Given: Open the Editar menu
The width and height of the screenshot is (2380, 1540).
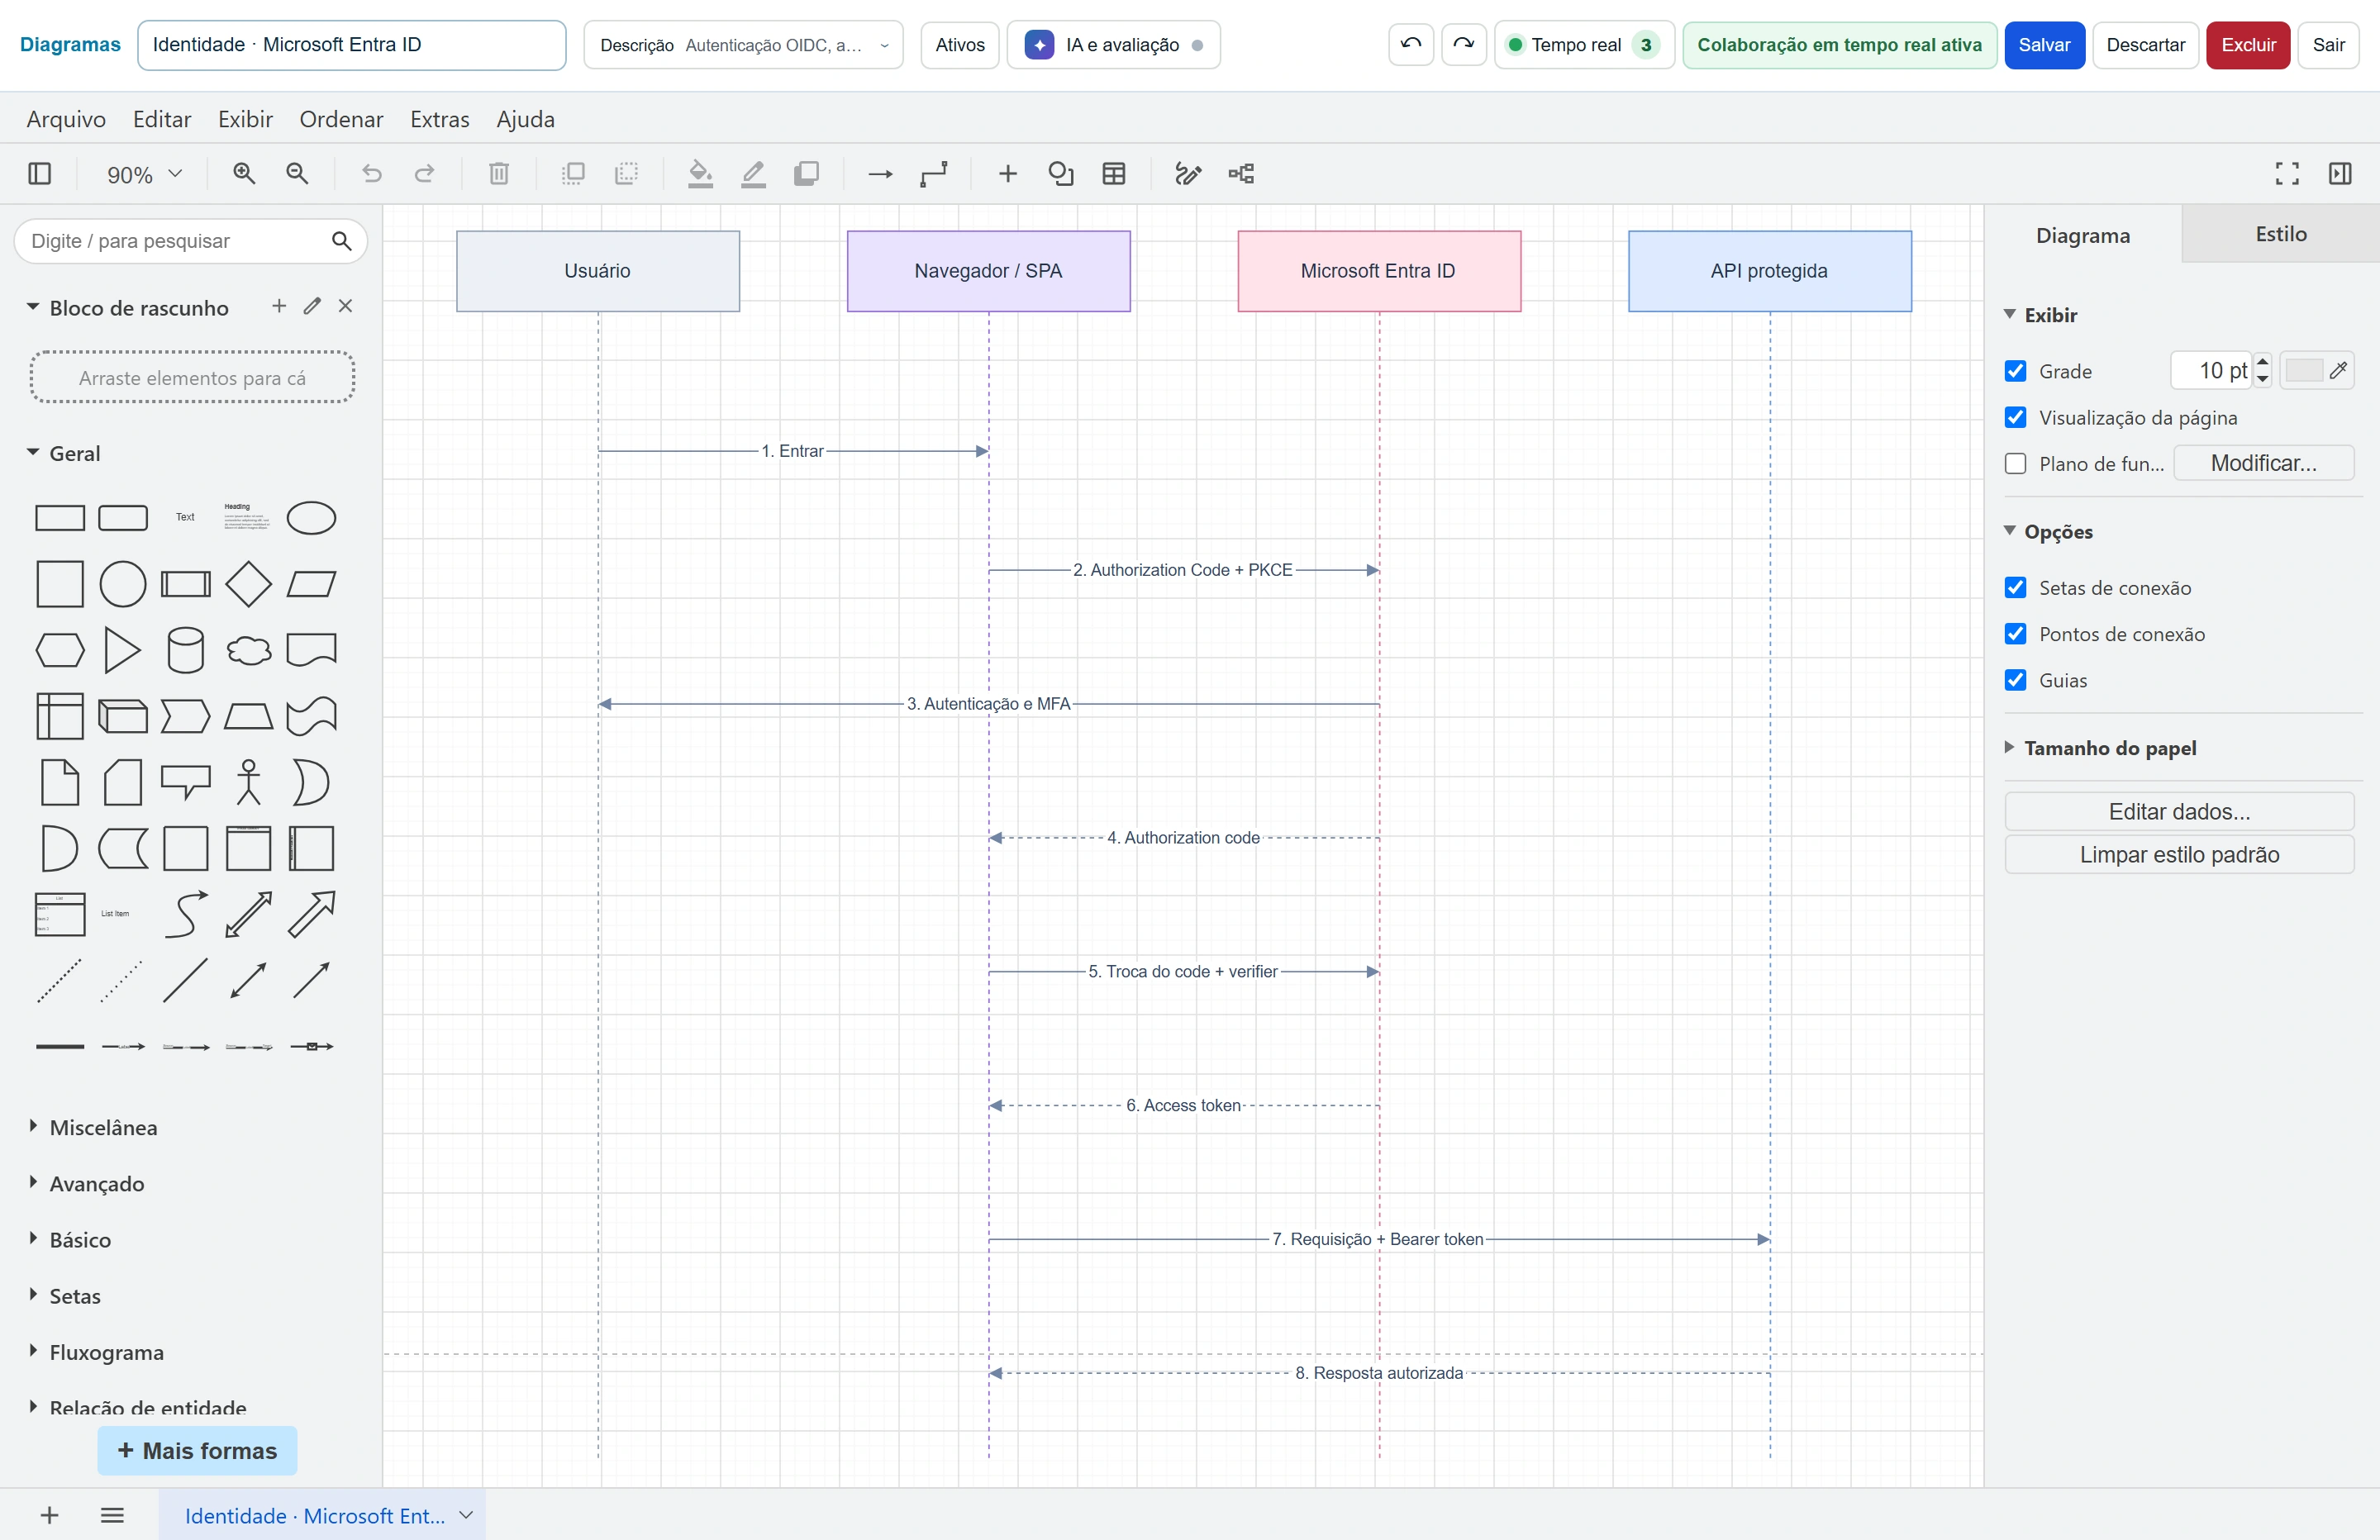Looking at the screenshot, I should [x=162, y=119].
